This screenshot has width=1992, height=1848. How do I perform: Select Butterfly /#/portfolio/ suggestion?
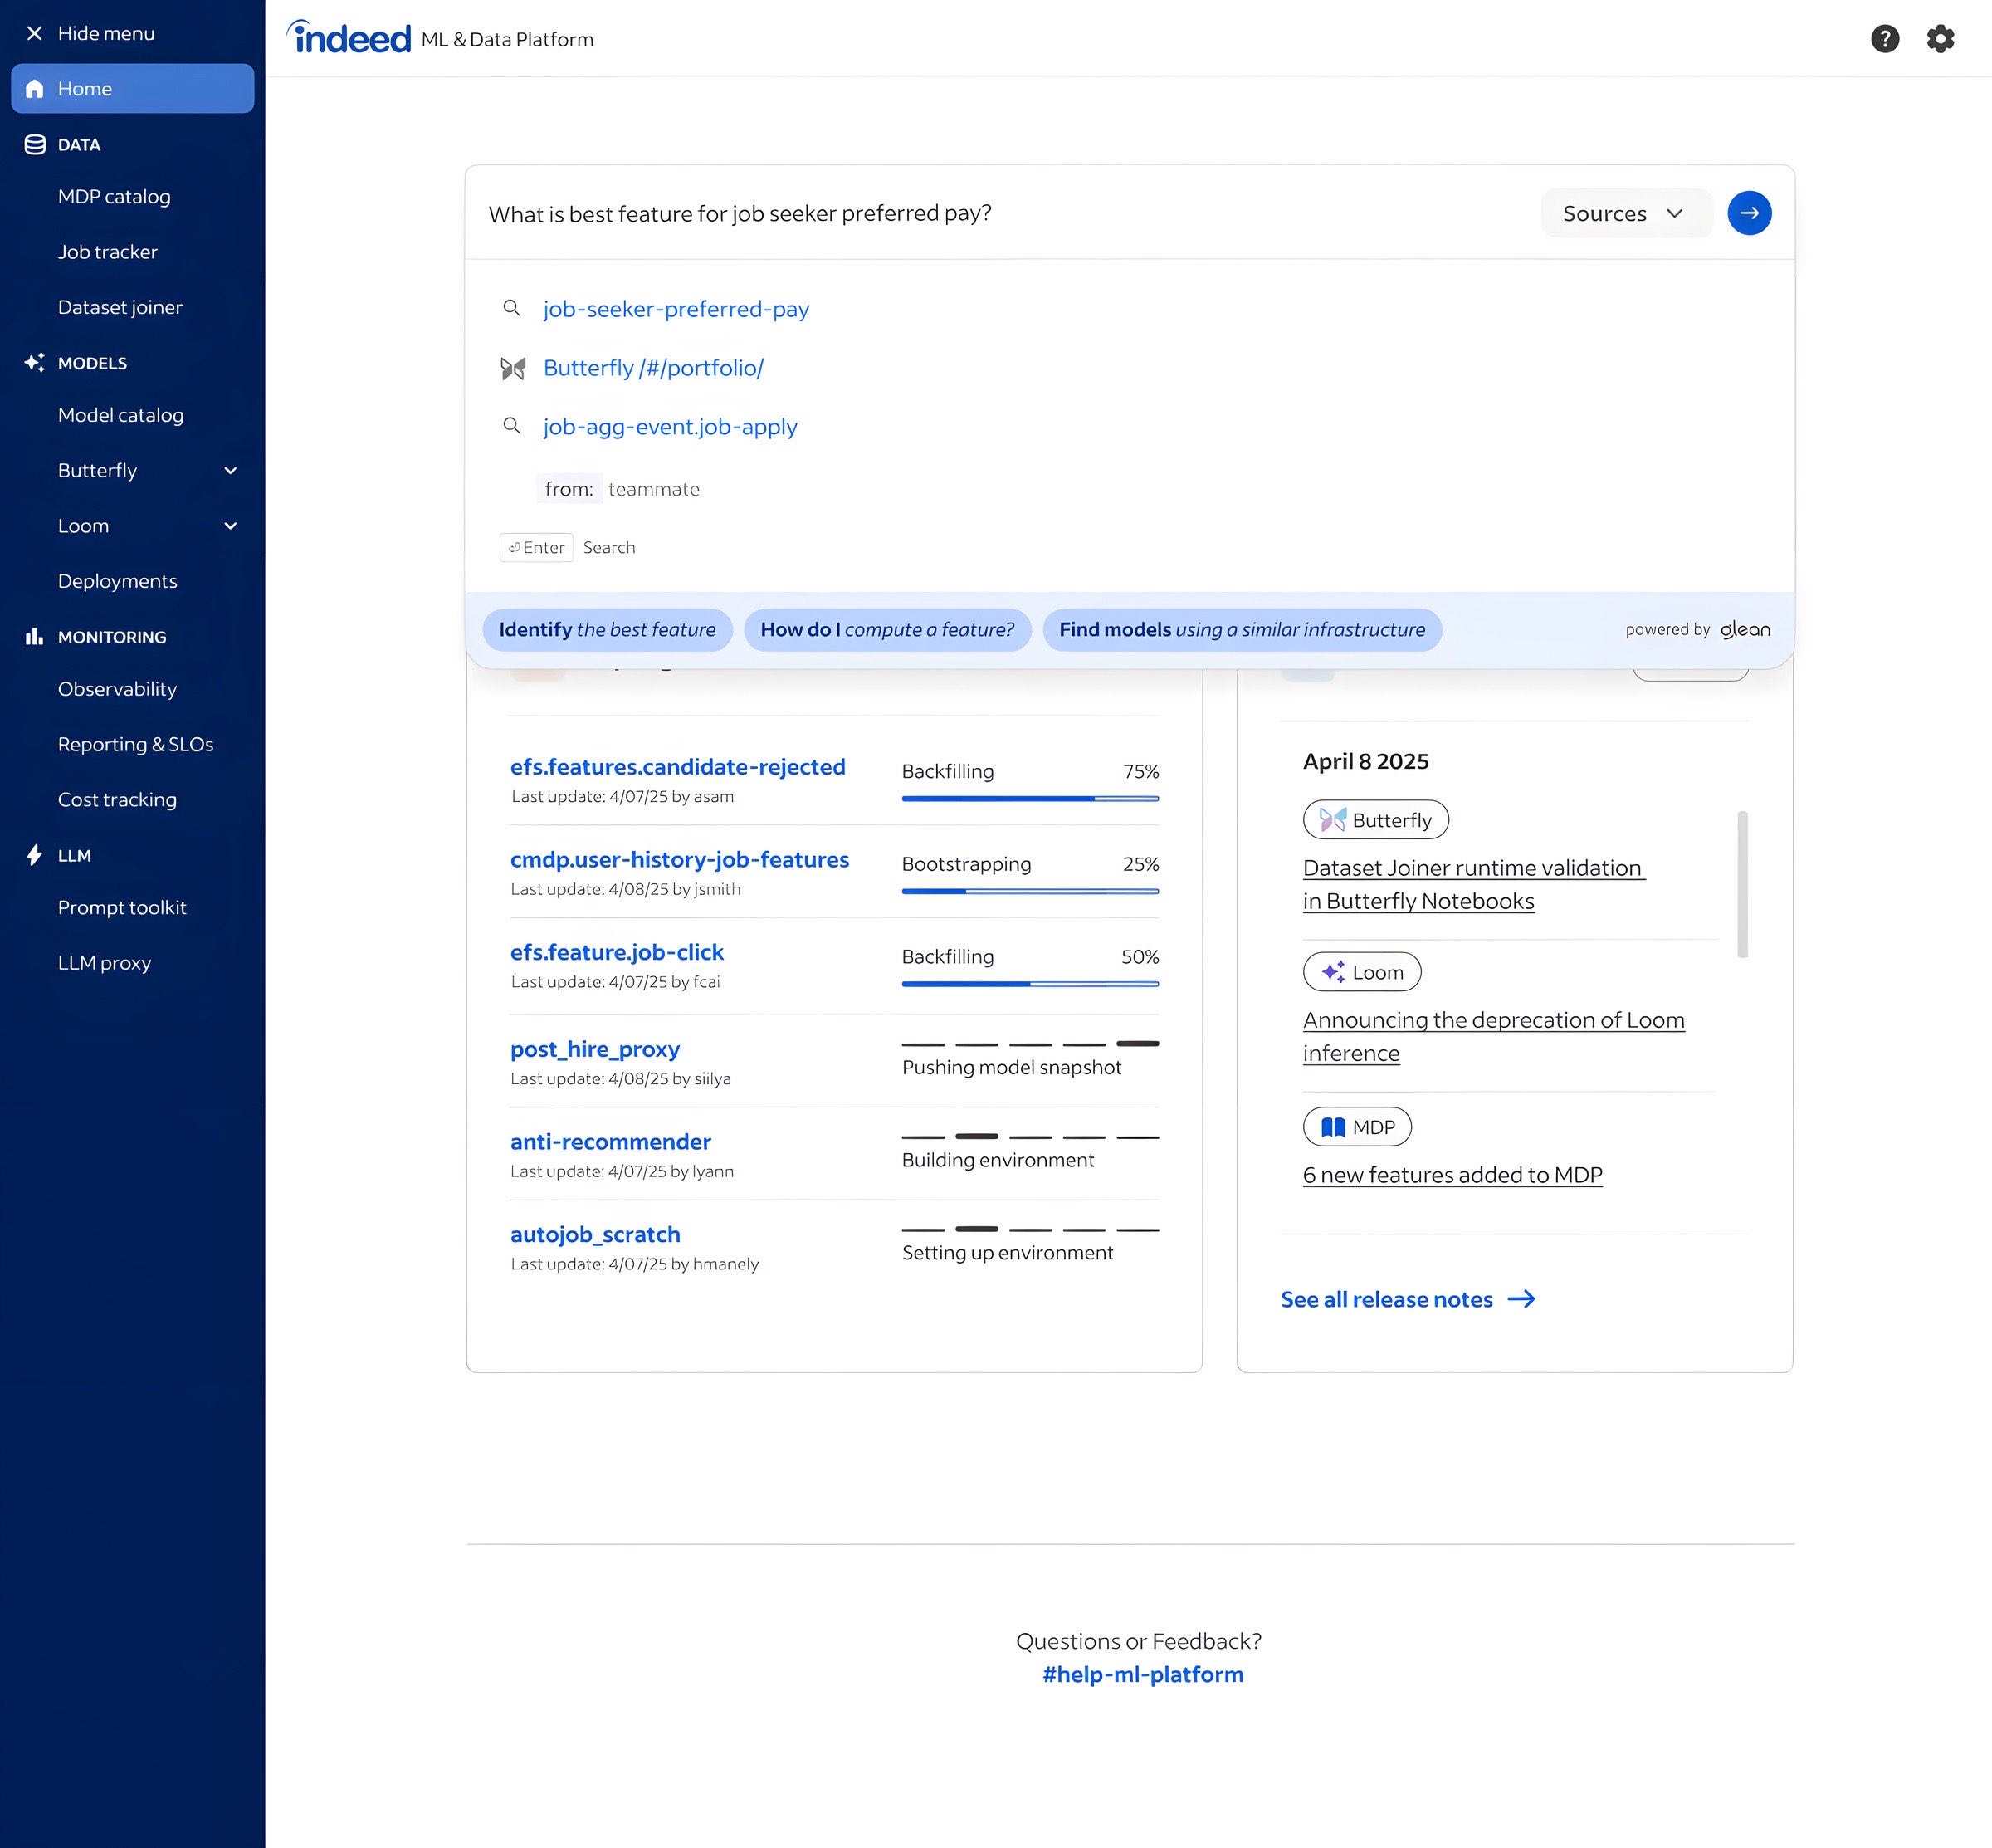pos(653,368)
